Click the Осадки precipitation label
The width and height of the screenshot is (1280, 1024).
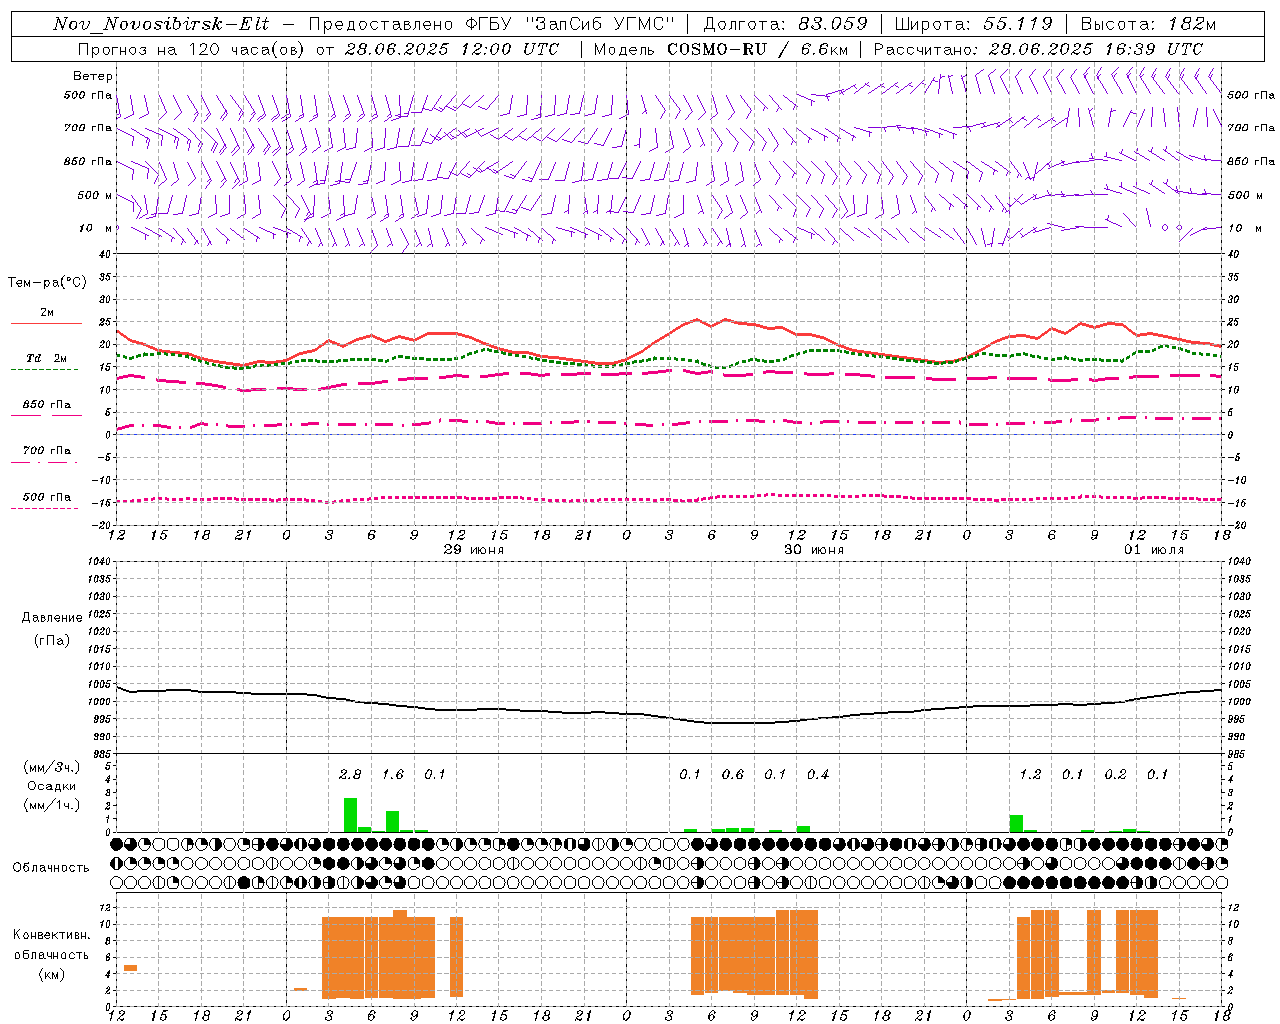(51, 786)
